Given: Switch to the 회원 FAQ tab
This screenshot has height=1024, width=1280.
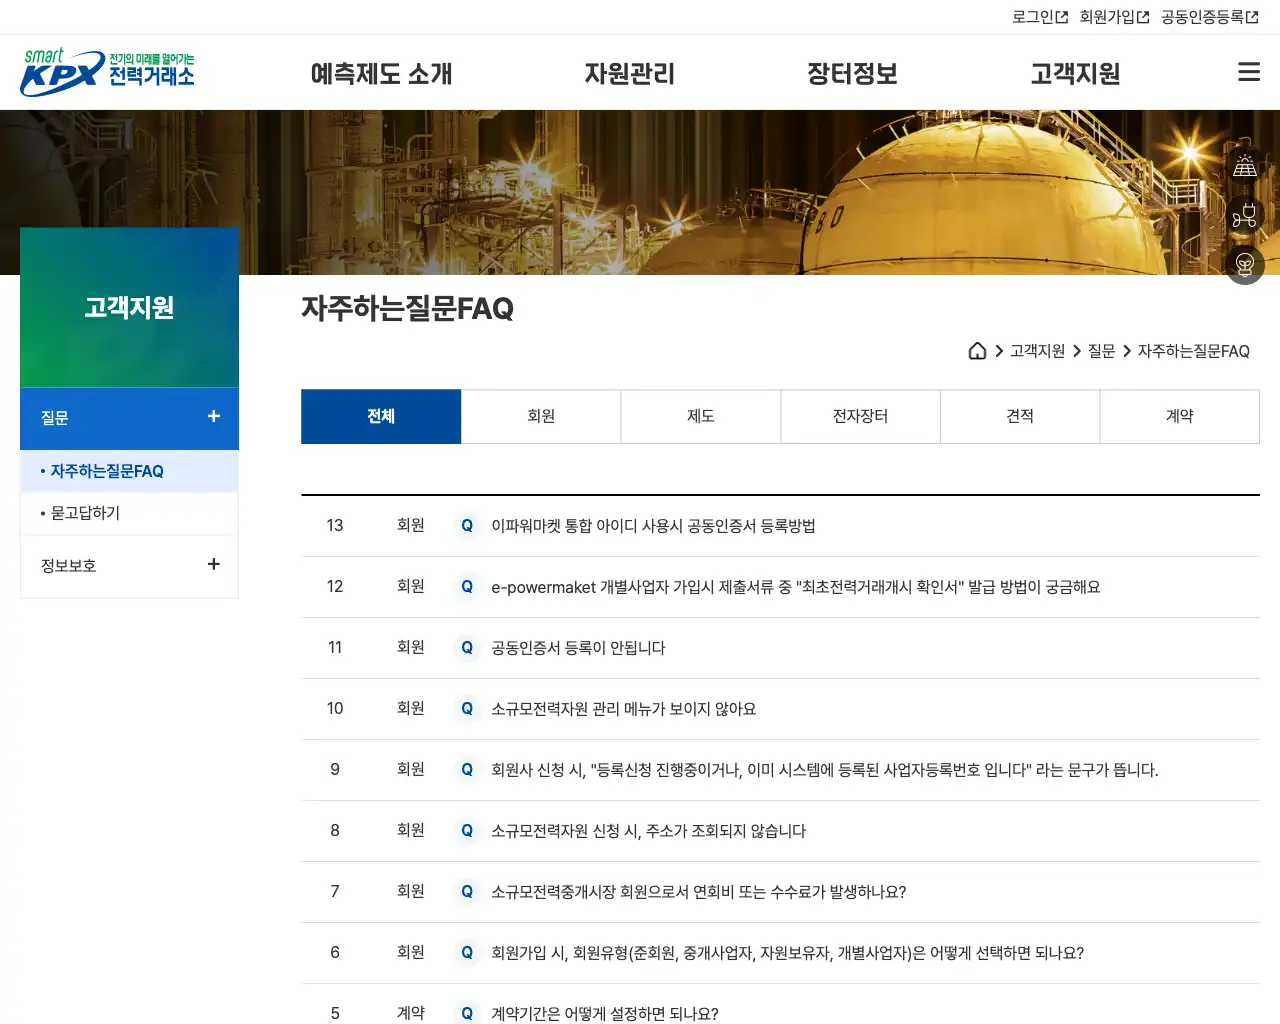Looking at the screenshot, I should pyautogui.click(x=540, y=416).
